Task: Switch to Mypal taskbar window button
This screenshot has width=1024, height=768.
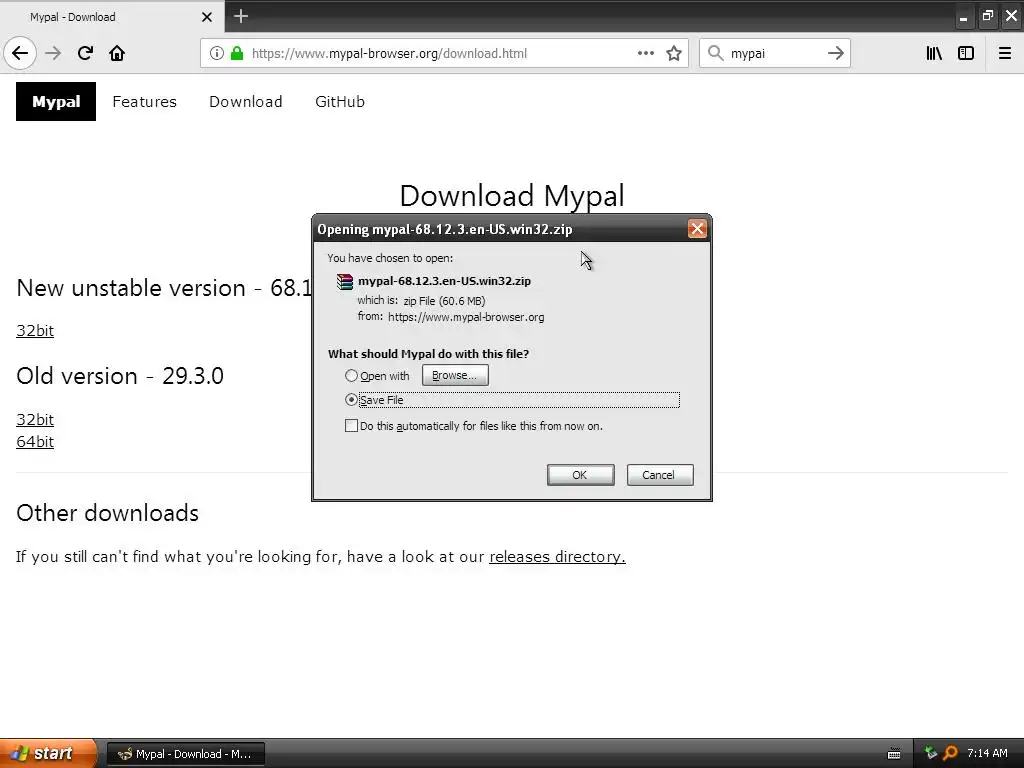Action: point(186,754)
